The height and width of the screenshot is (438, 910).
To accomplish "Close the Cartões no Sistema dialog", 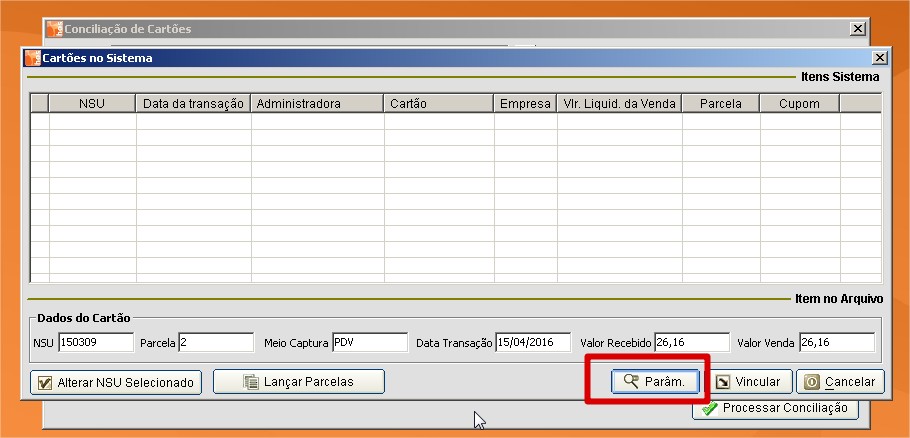I will coord(879,58).
